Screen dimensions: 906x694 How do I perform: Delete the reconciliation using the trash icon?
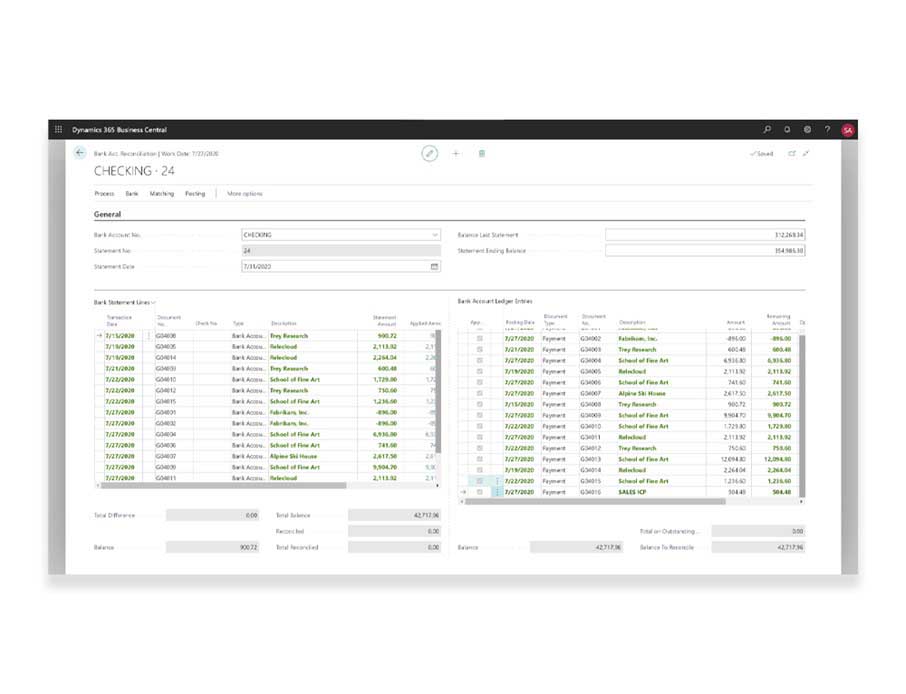coord(481,153)
